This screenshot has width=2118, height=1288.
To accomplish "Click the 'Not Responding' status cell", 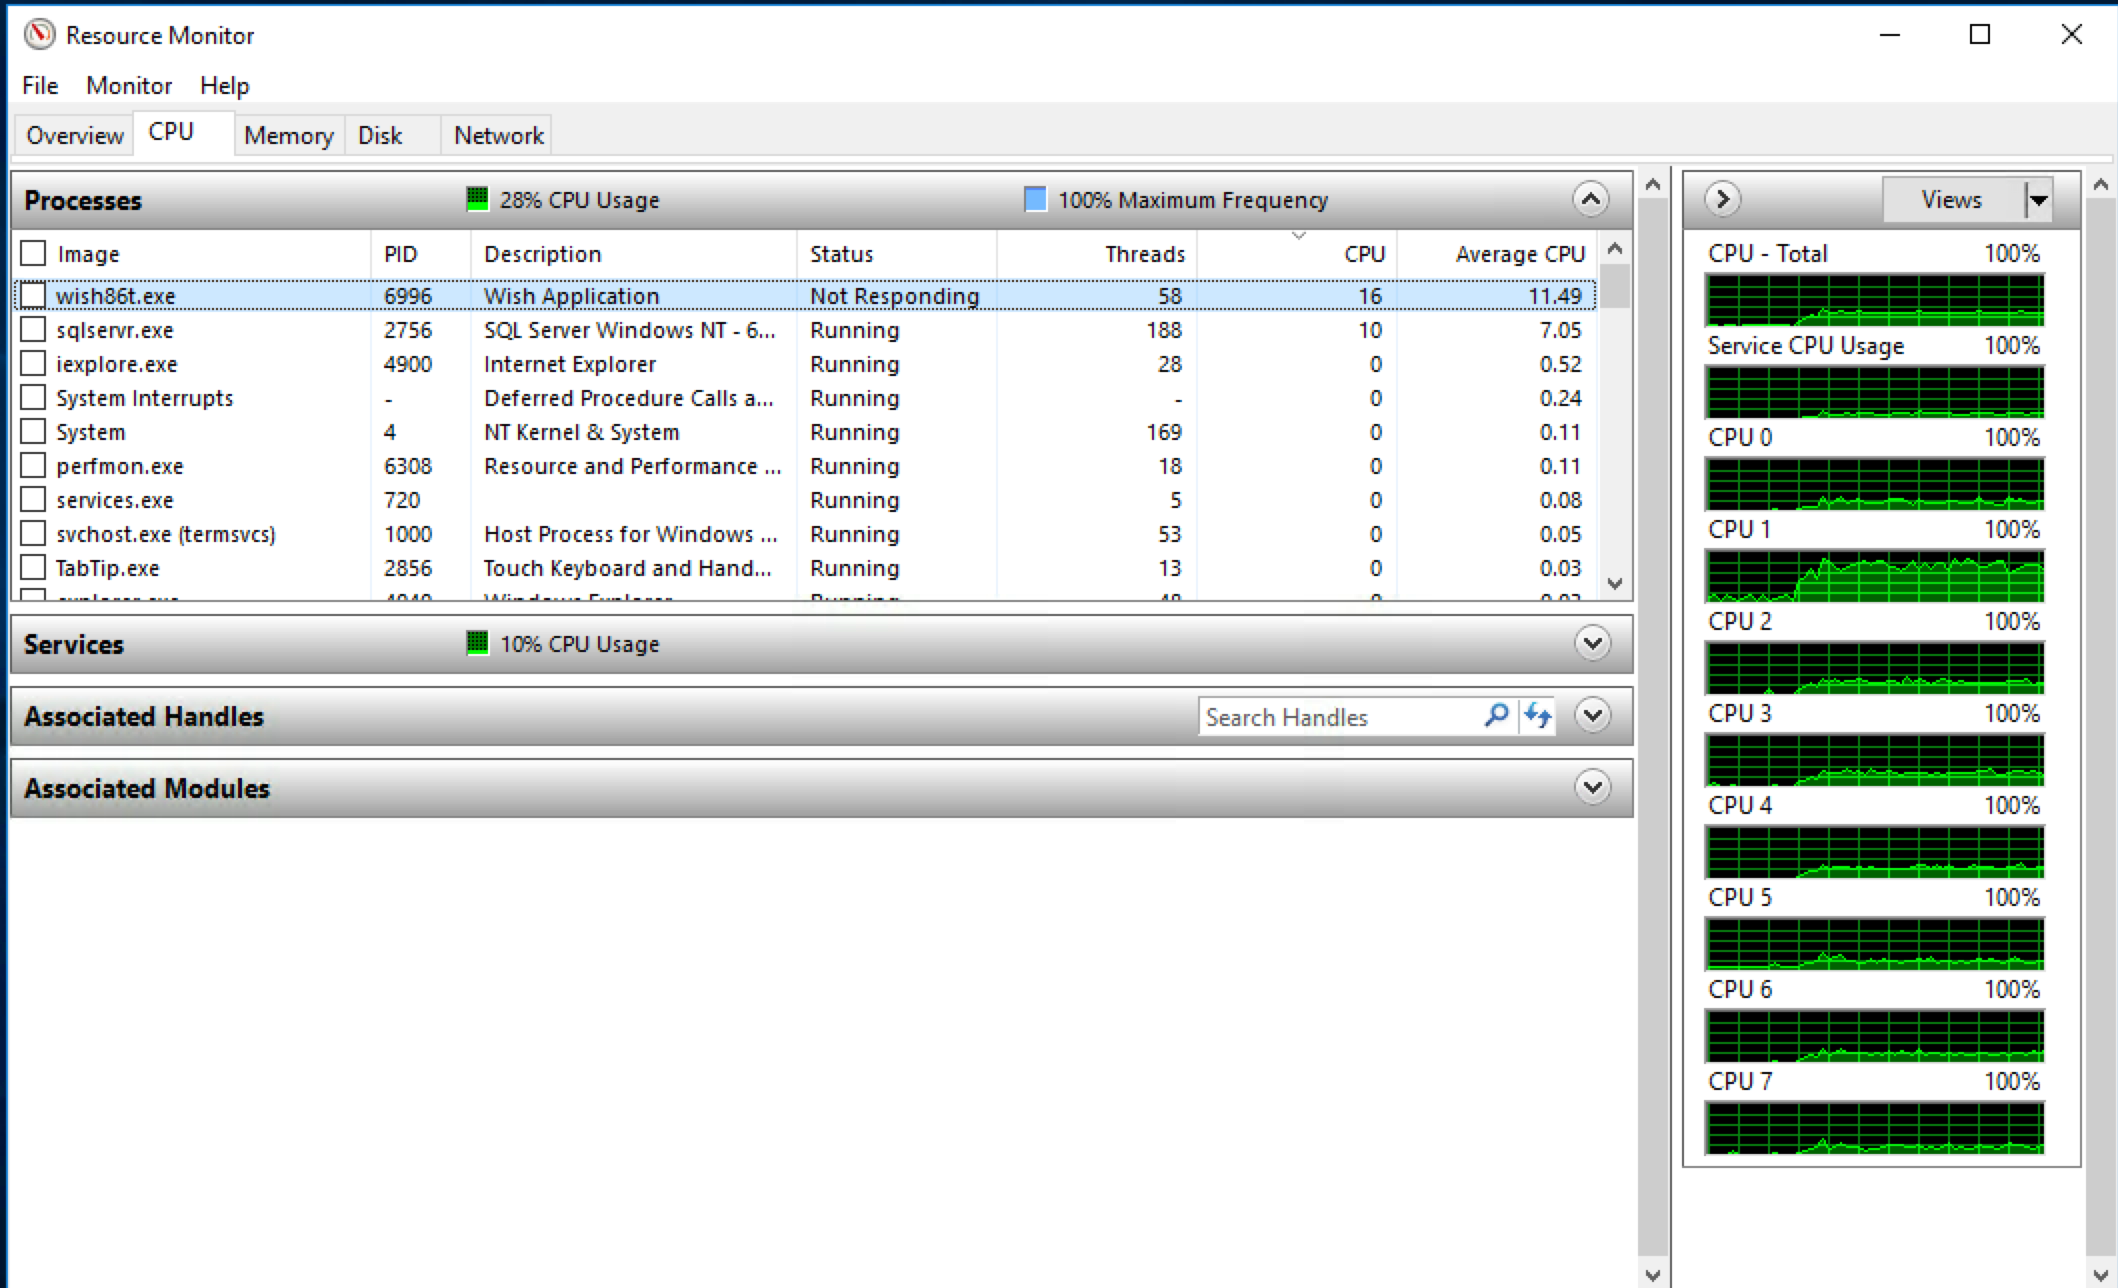I will click(x=895, y=295).
